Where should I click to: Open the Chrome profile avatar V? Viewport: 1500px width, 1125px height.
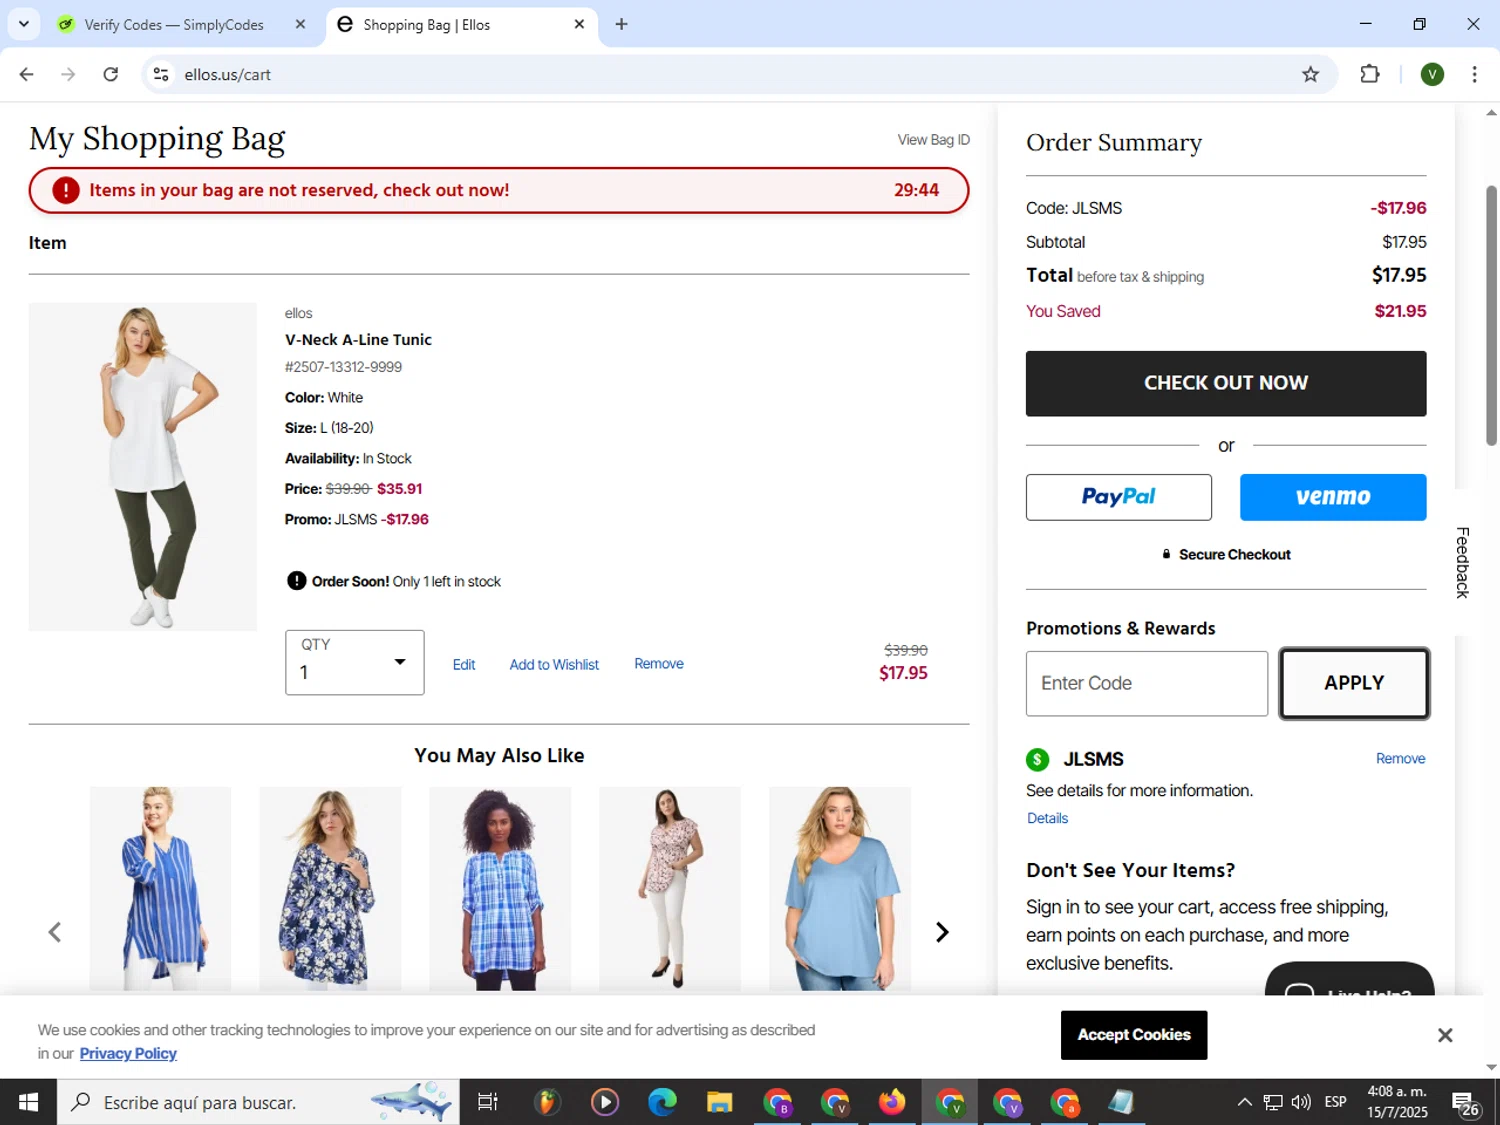[1432, 74]
